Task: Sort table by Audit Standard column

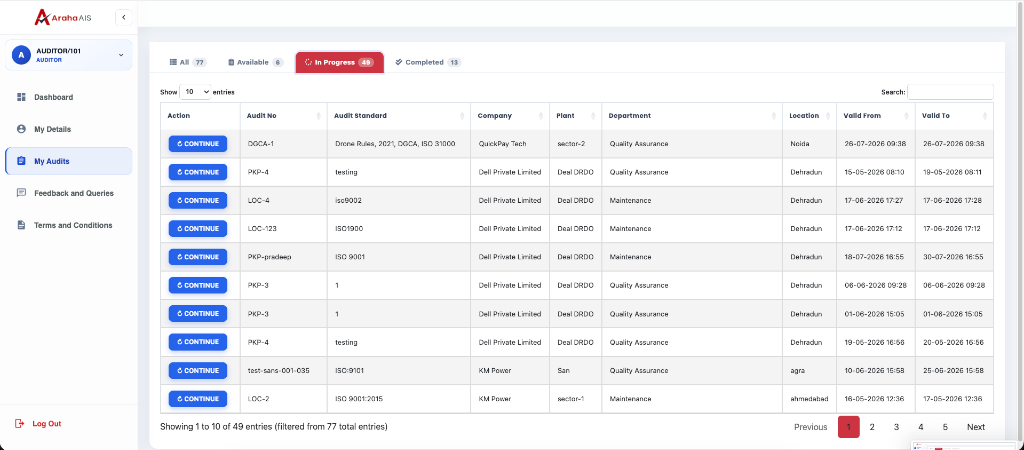Action: coord(398,116)
